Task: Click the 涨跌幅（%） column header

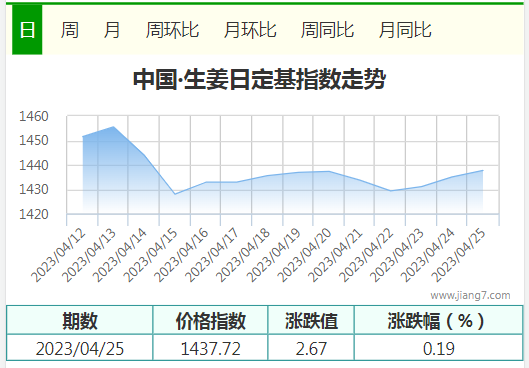Action: click(x=438, y=320)
